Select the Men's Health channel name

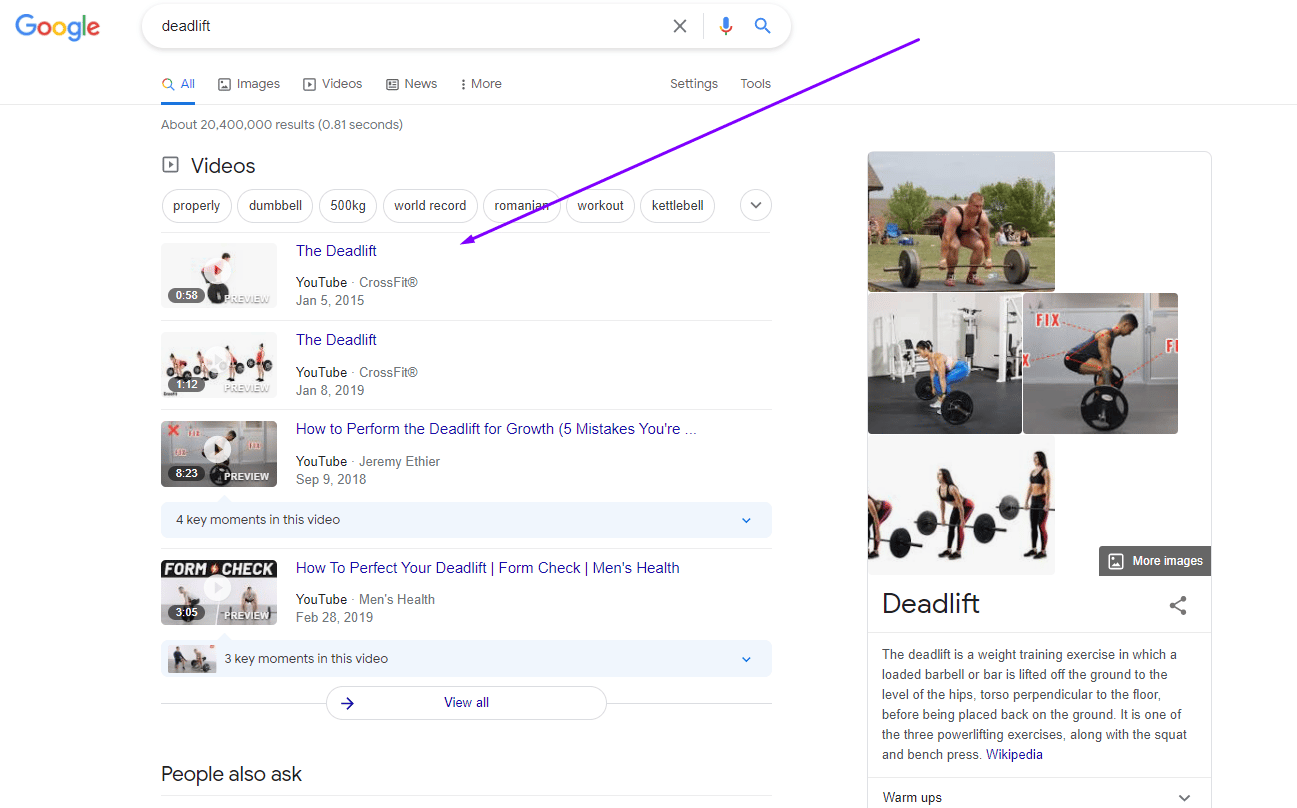pos(397,600)
